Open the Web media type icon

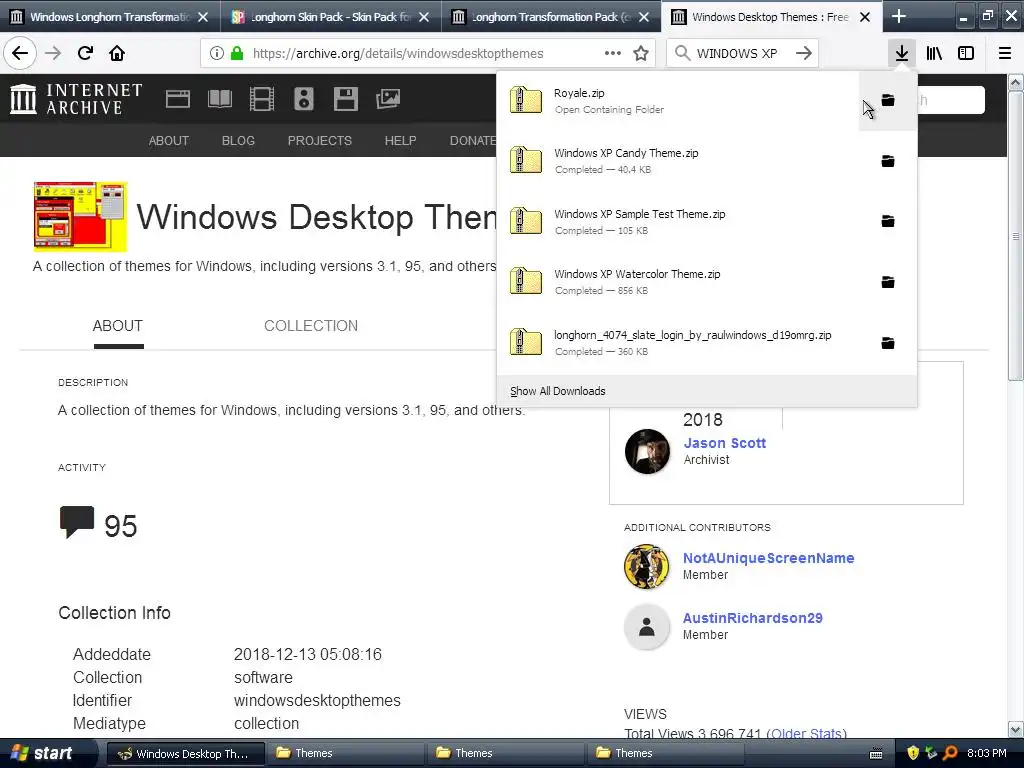click(178, 99)
